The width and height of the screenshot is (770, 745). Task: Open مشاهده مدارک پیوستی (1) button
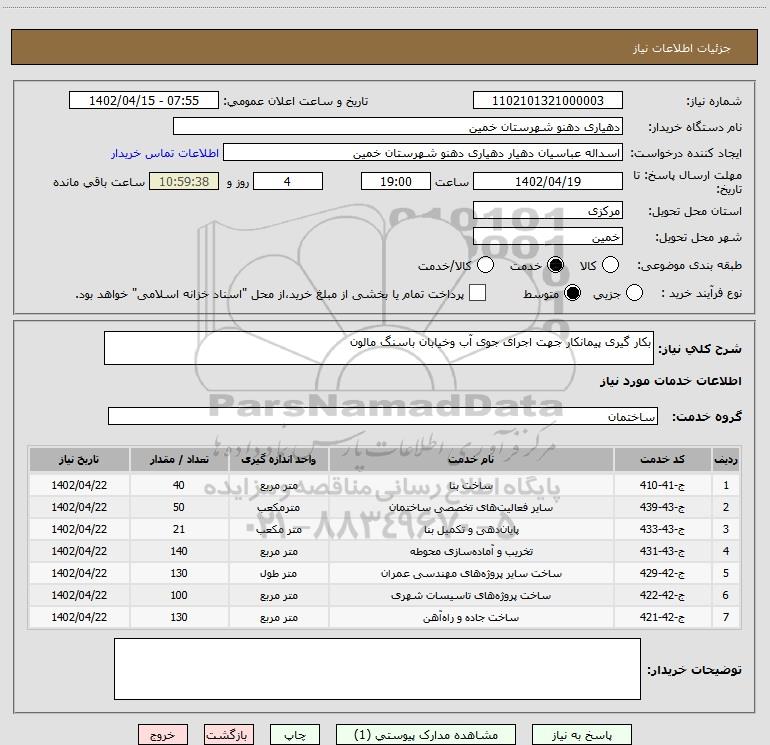pos(426,735)
